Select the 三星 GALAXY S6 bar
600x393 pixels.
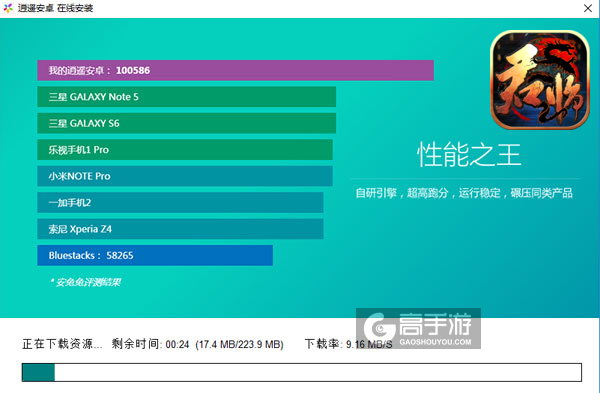point(187,123)
